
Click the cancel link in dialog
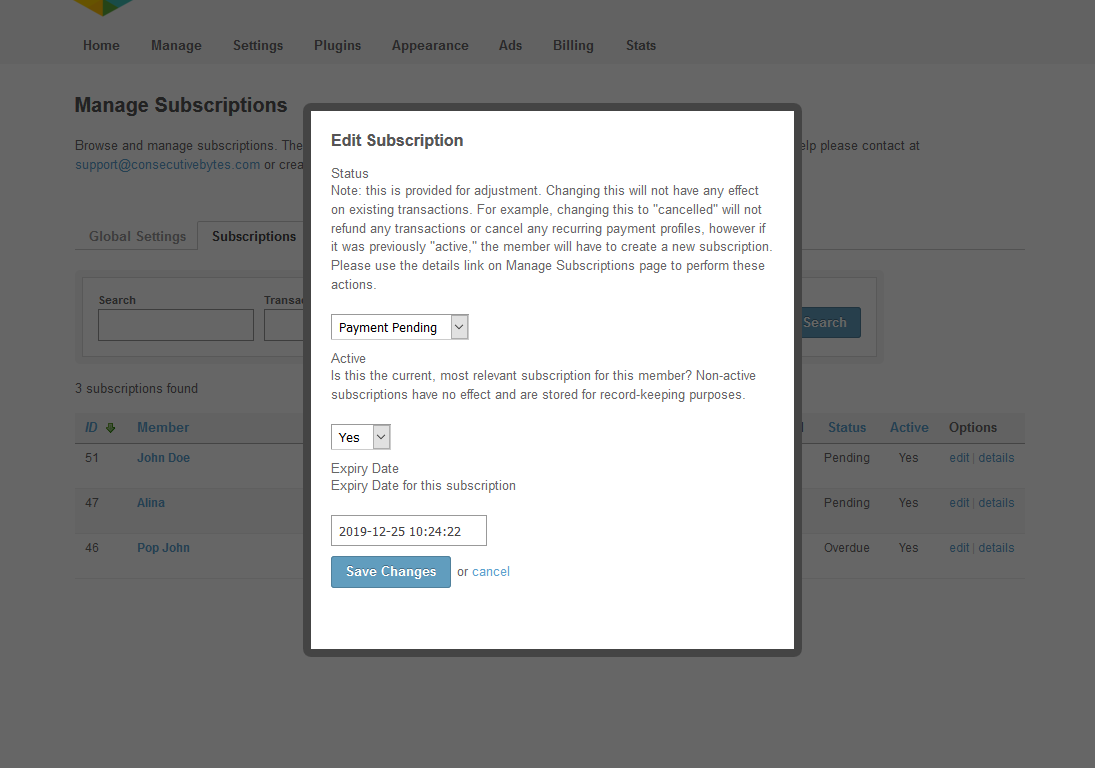tap(491, 572)
